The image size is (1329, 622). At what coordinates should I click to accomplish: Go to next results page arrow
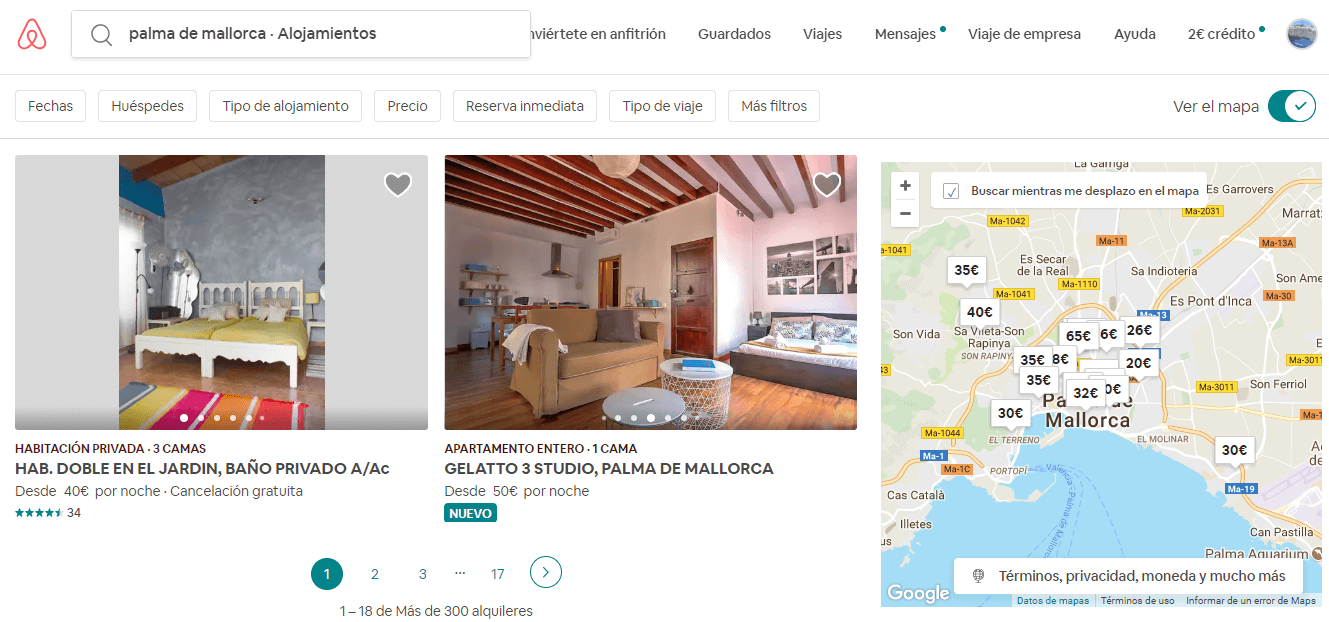pos(545,573)
